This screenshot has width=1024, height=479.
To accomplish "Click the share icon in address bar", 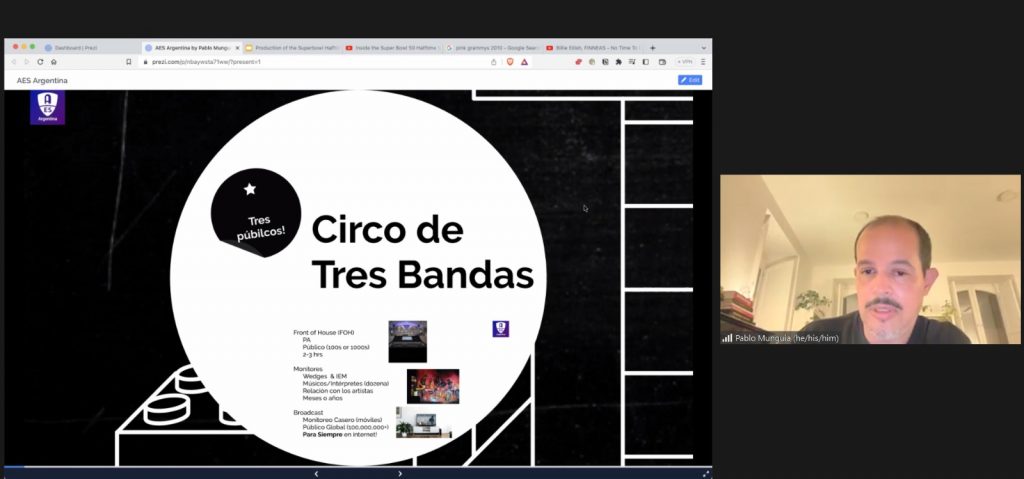I will click(494, 62).
